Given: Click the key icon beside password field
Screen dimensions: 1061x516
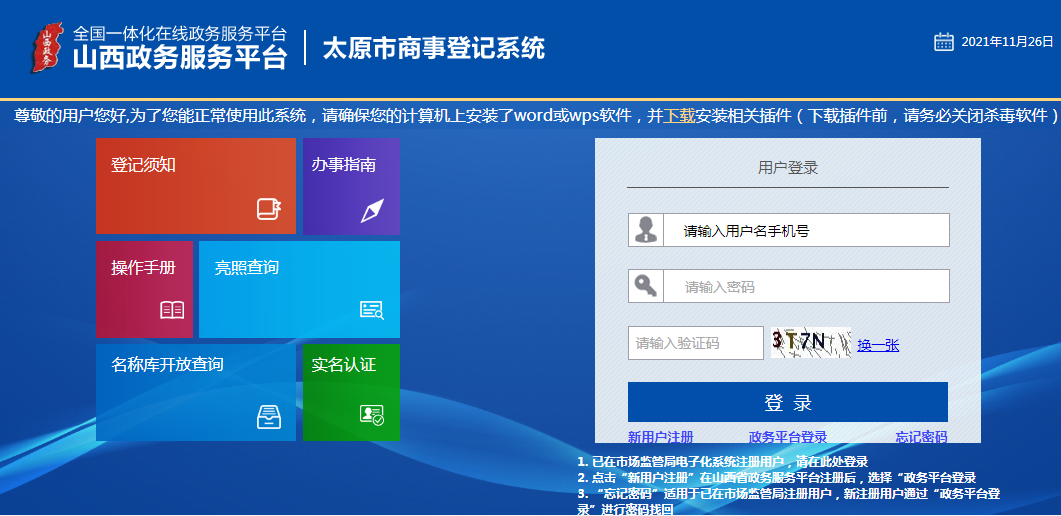Looking at the screenshot, I should coord(645,287).
